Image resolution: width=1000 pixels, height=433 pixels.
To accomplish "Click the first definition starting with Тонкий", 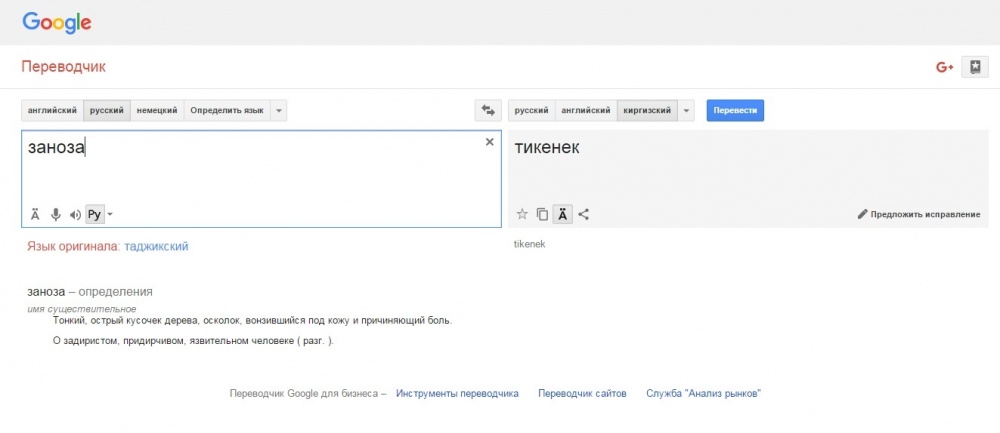I will (x=253, y=321).
